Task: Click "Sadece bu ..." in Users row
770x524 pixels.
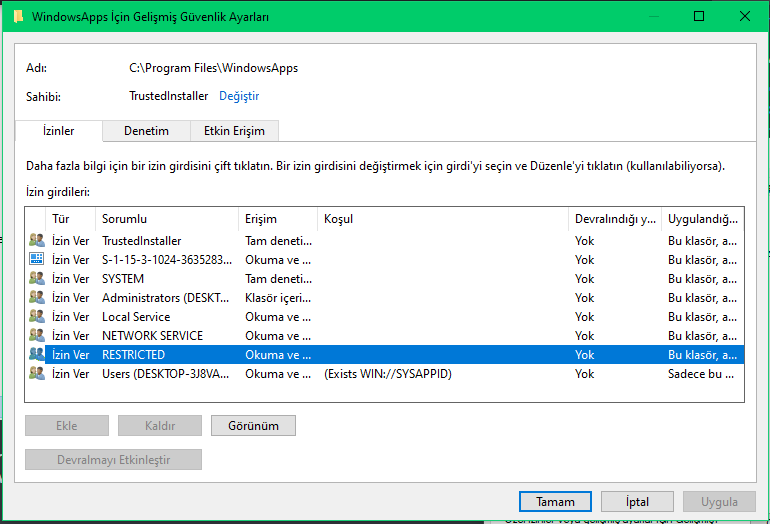Action: click(701, 374)
